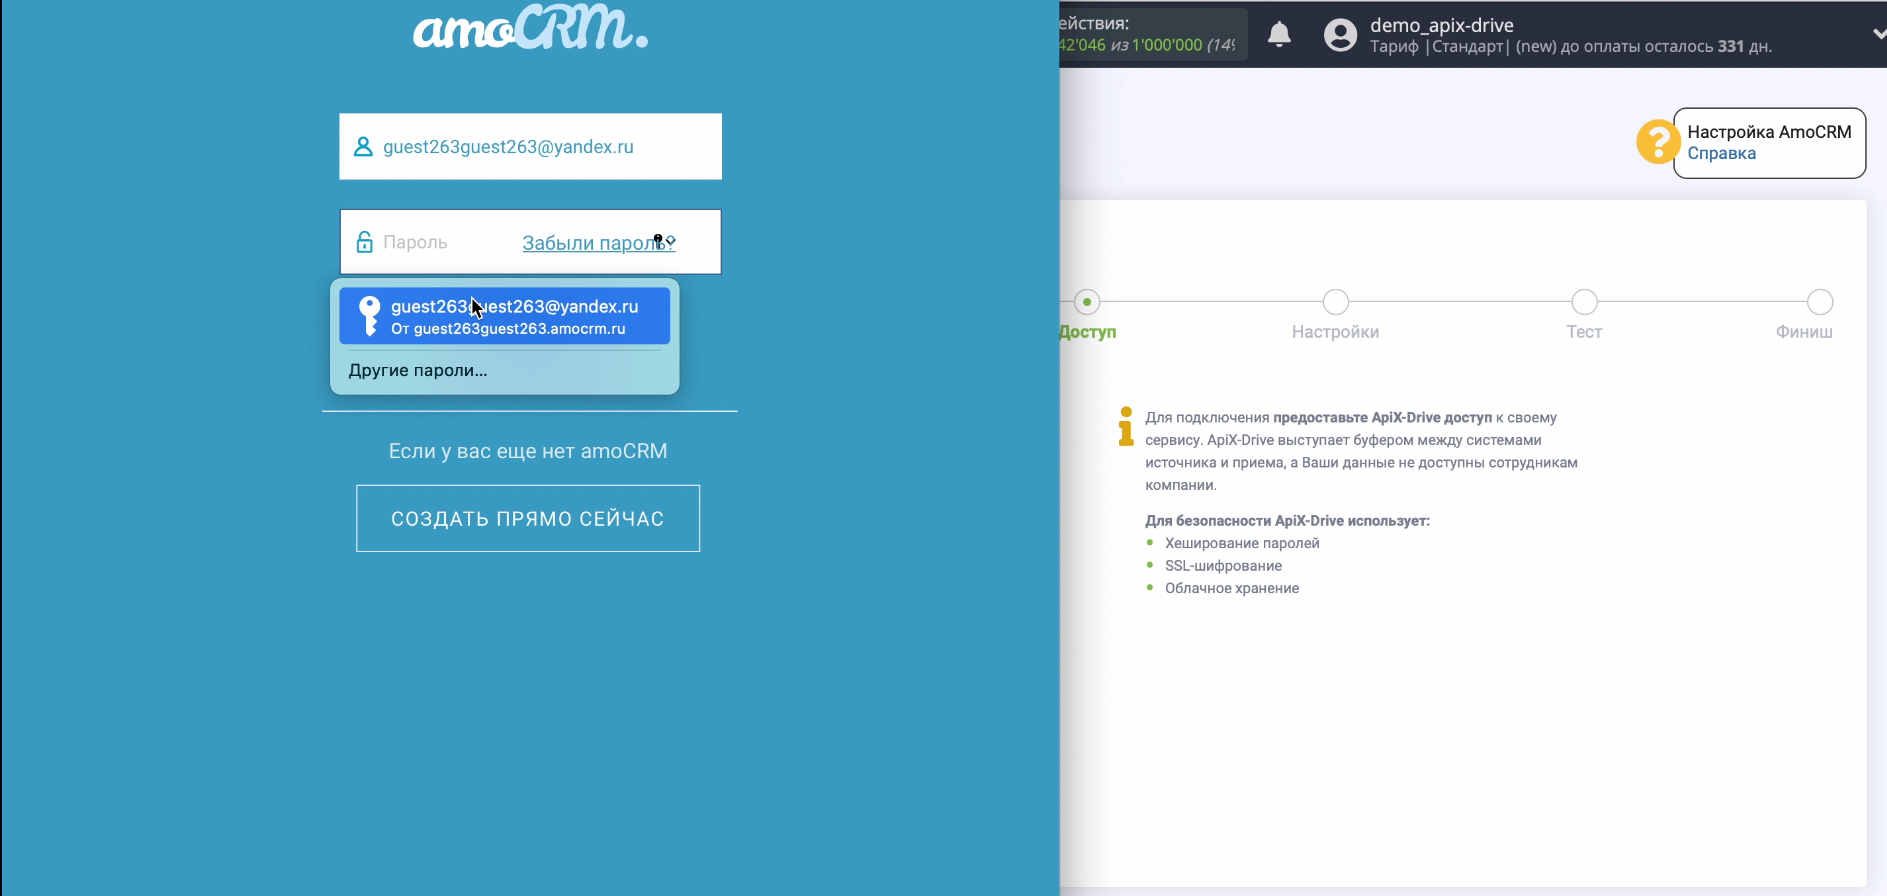Click the Доступ step label
1887x896 pixels.
[x=1088, y=332]
